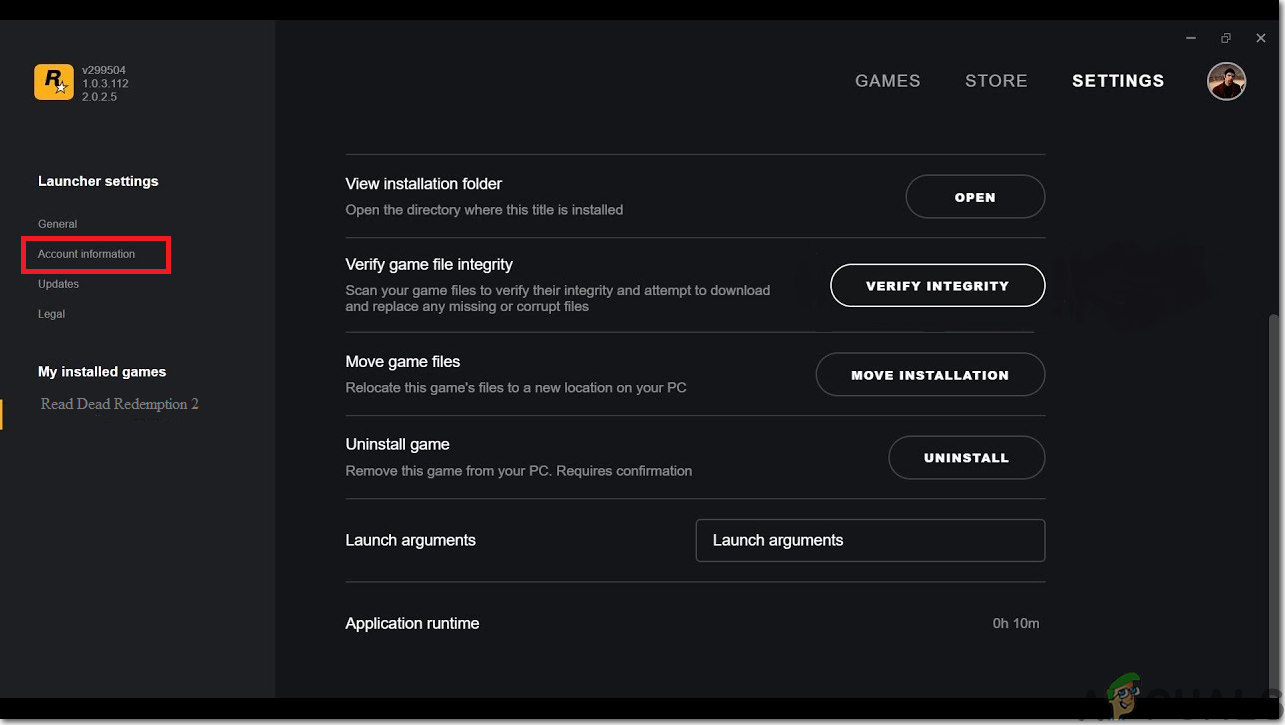The width and height of the screenshot is (1285, 725).
Task: Select the SETTINGS tab
Action: click(1118, 81)
